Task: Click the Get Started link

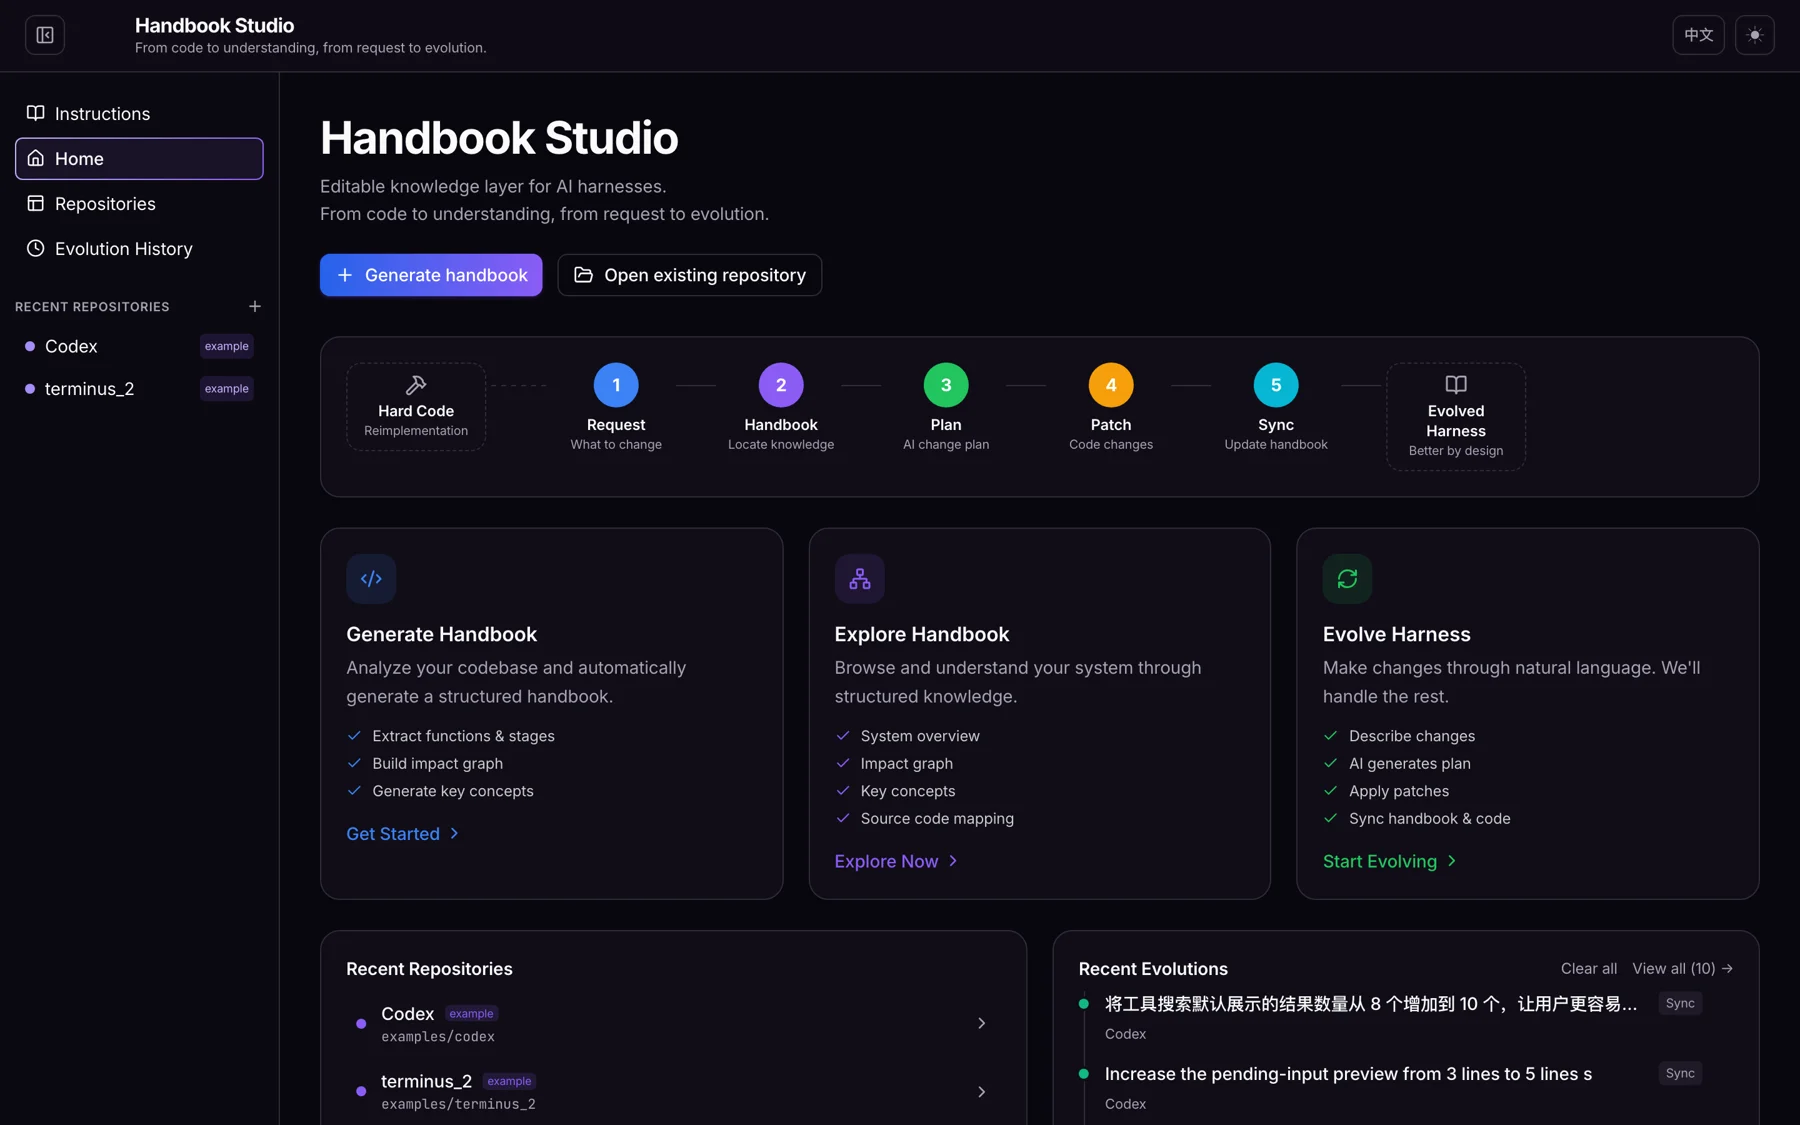Action: click(403, 834)
